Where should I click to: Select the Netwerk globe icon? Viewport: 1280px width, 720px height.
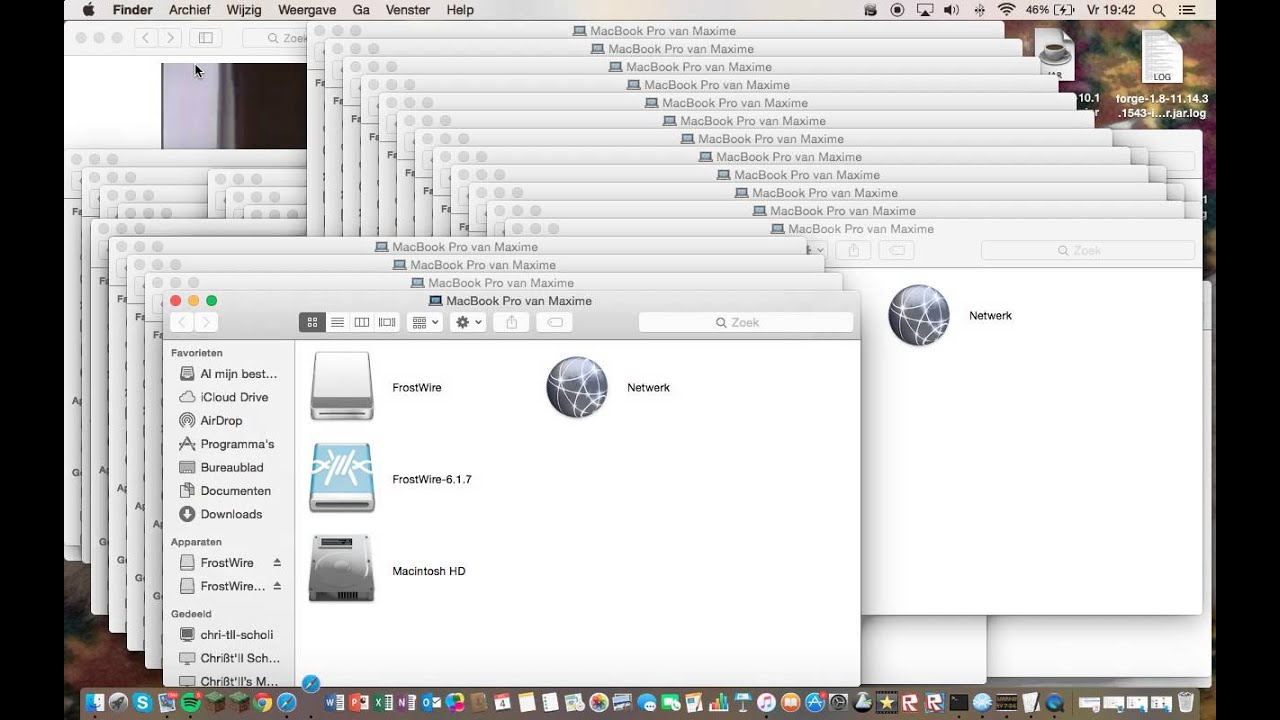coord(577,387)
